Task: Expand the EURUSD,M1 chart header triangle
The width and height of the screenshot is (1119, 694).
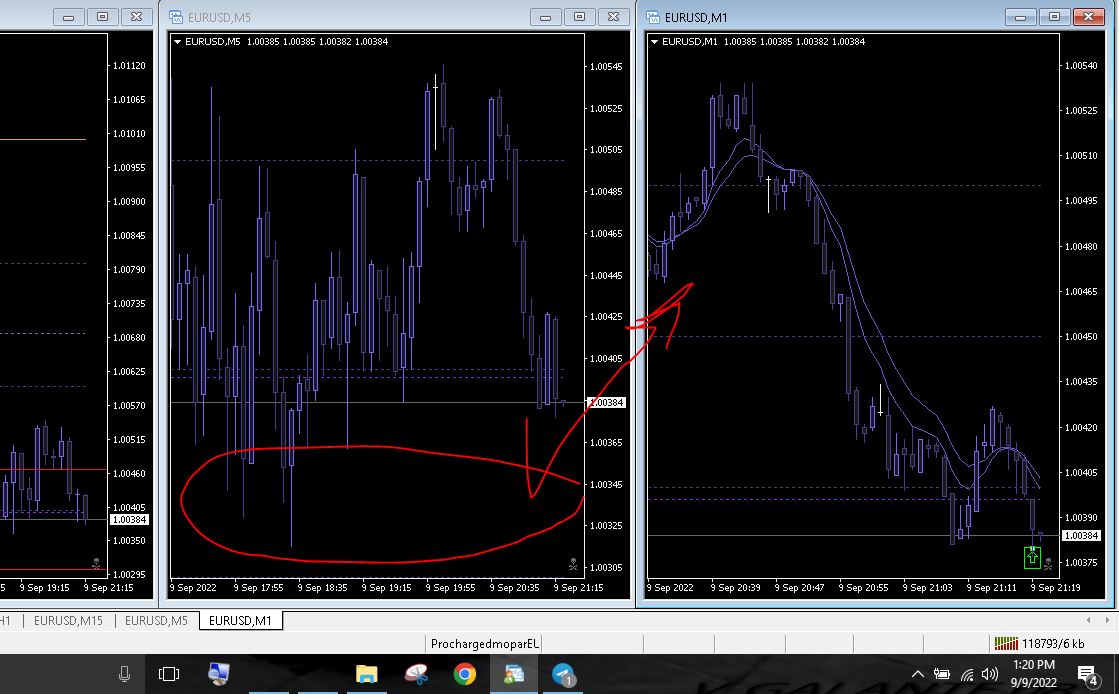Action: [654, 41]
